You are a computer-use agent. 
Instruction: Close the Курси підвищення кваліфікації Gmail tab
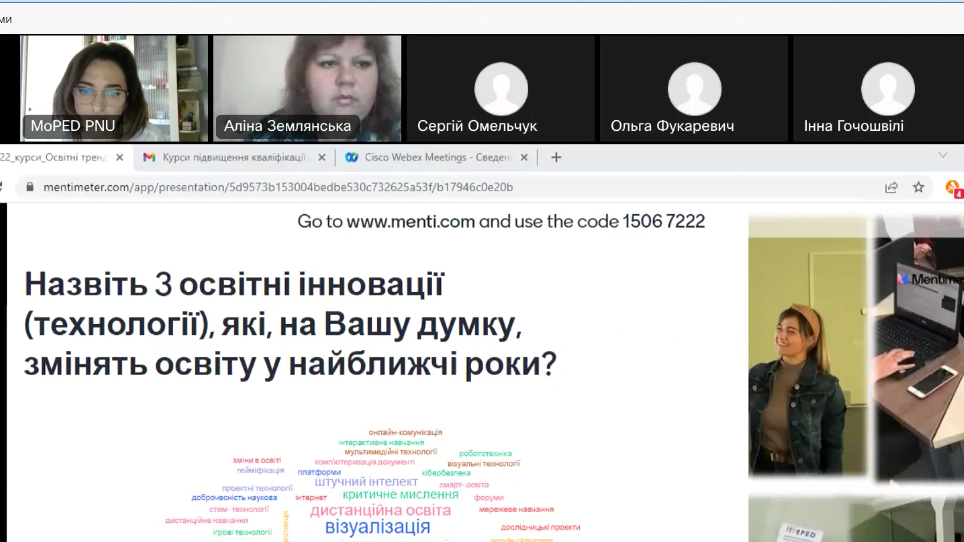(322, 157)
